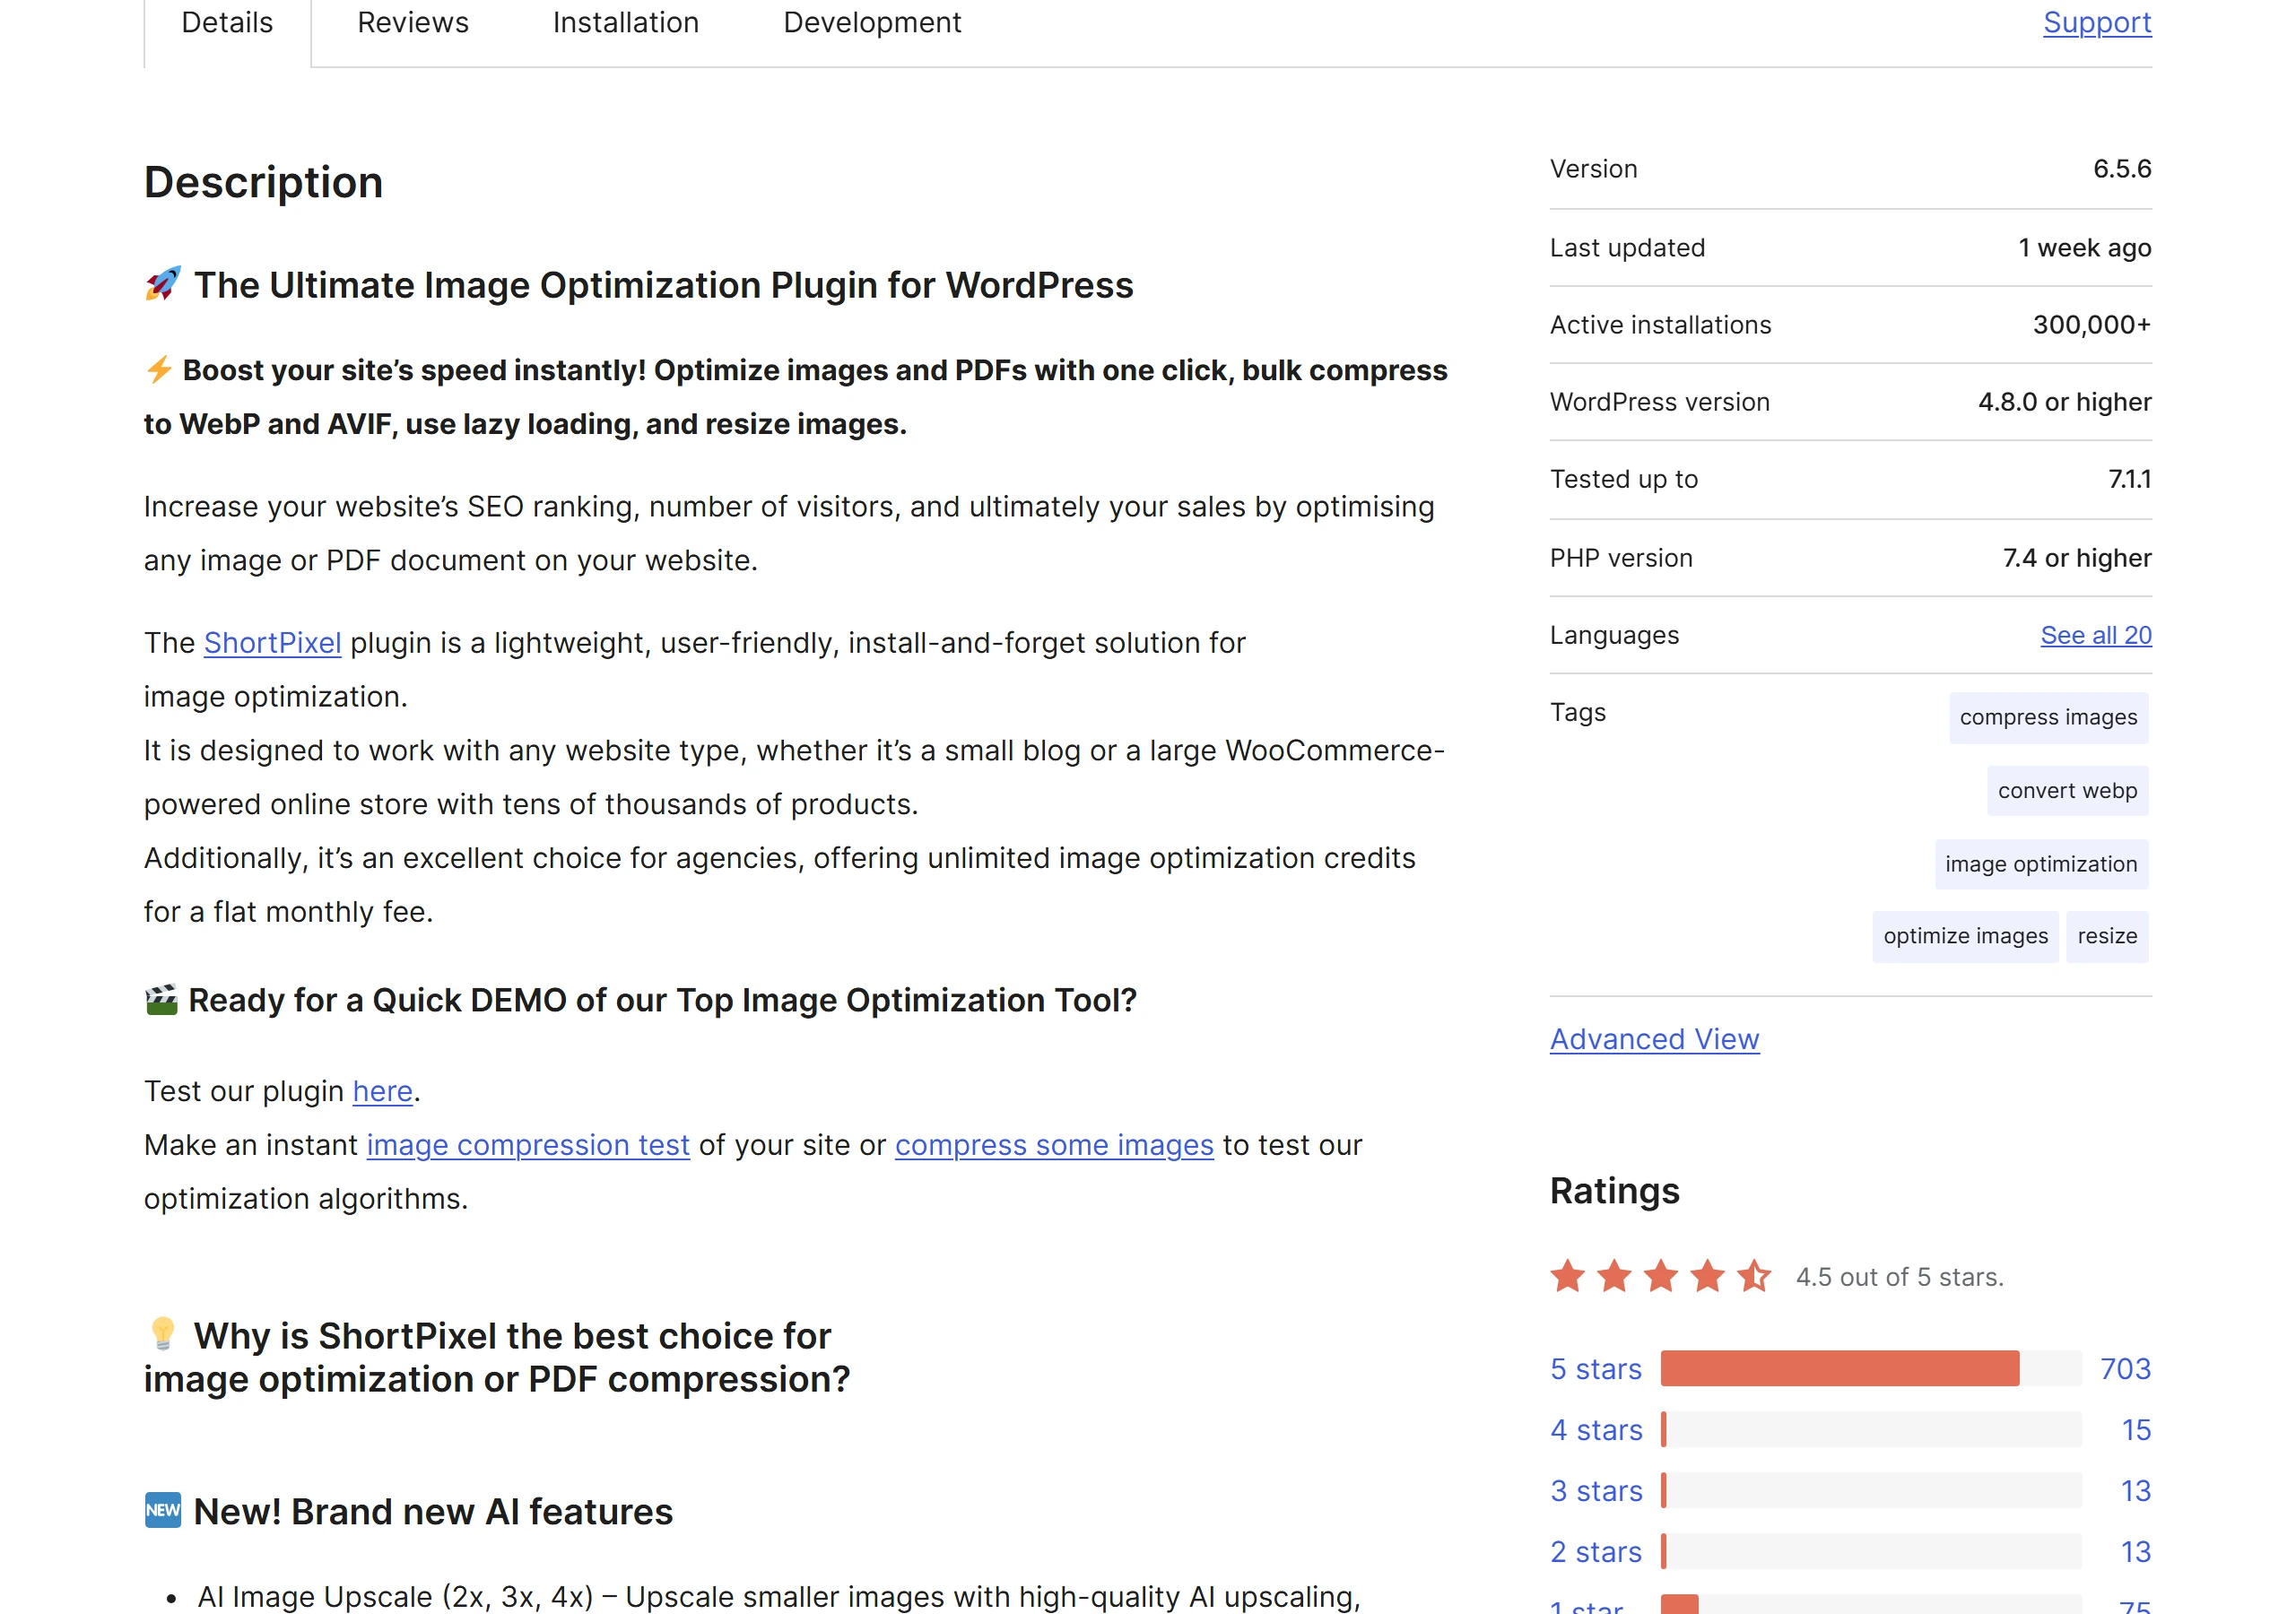
Task: Open the 'here' plugin test link
Action: (x=382, y=1091)
